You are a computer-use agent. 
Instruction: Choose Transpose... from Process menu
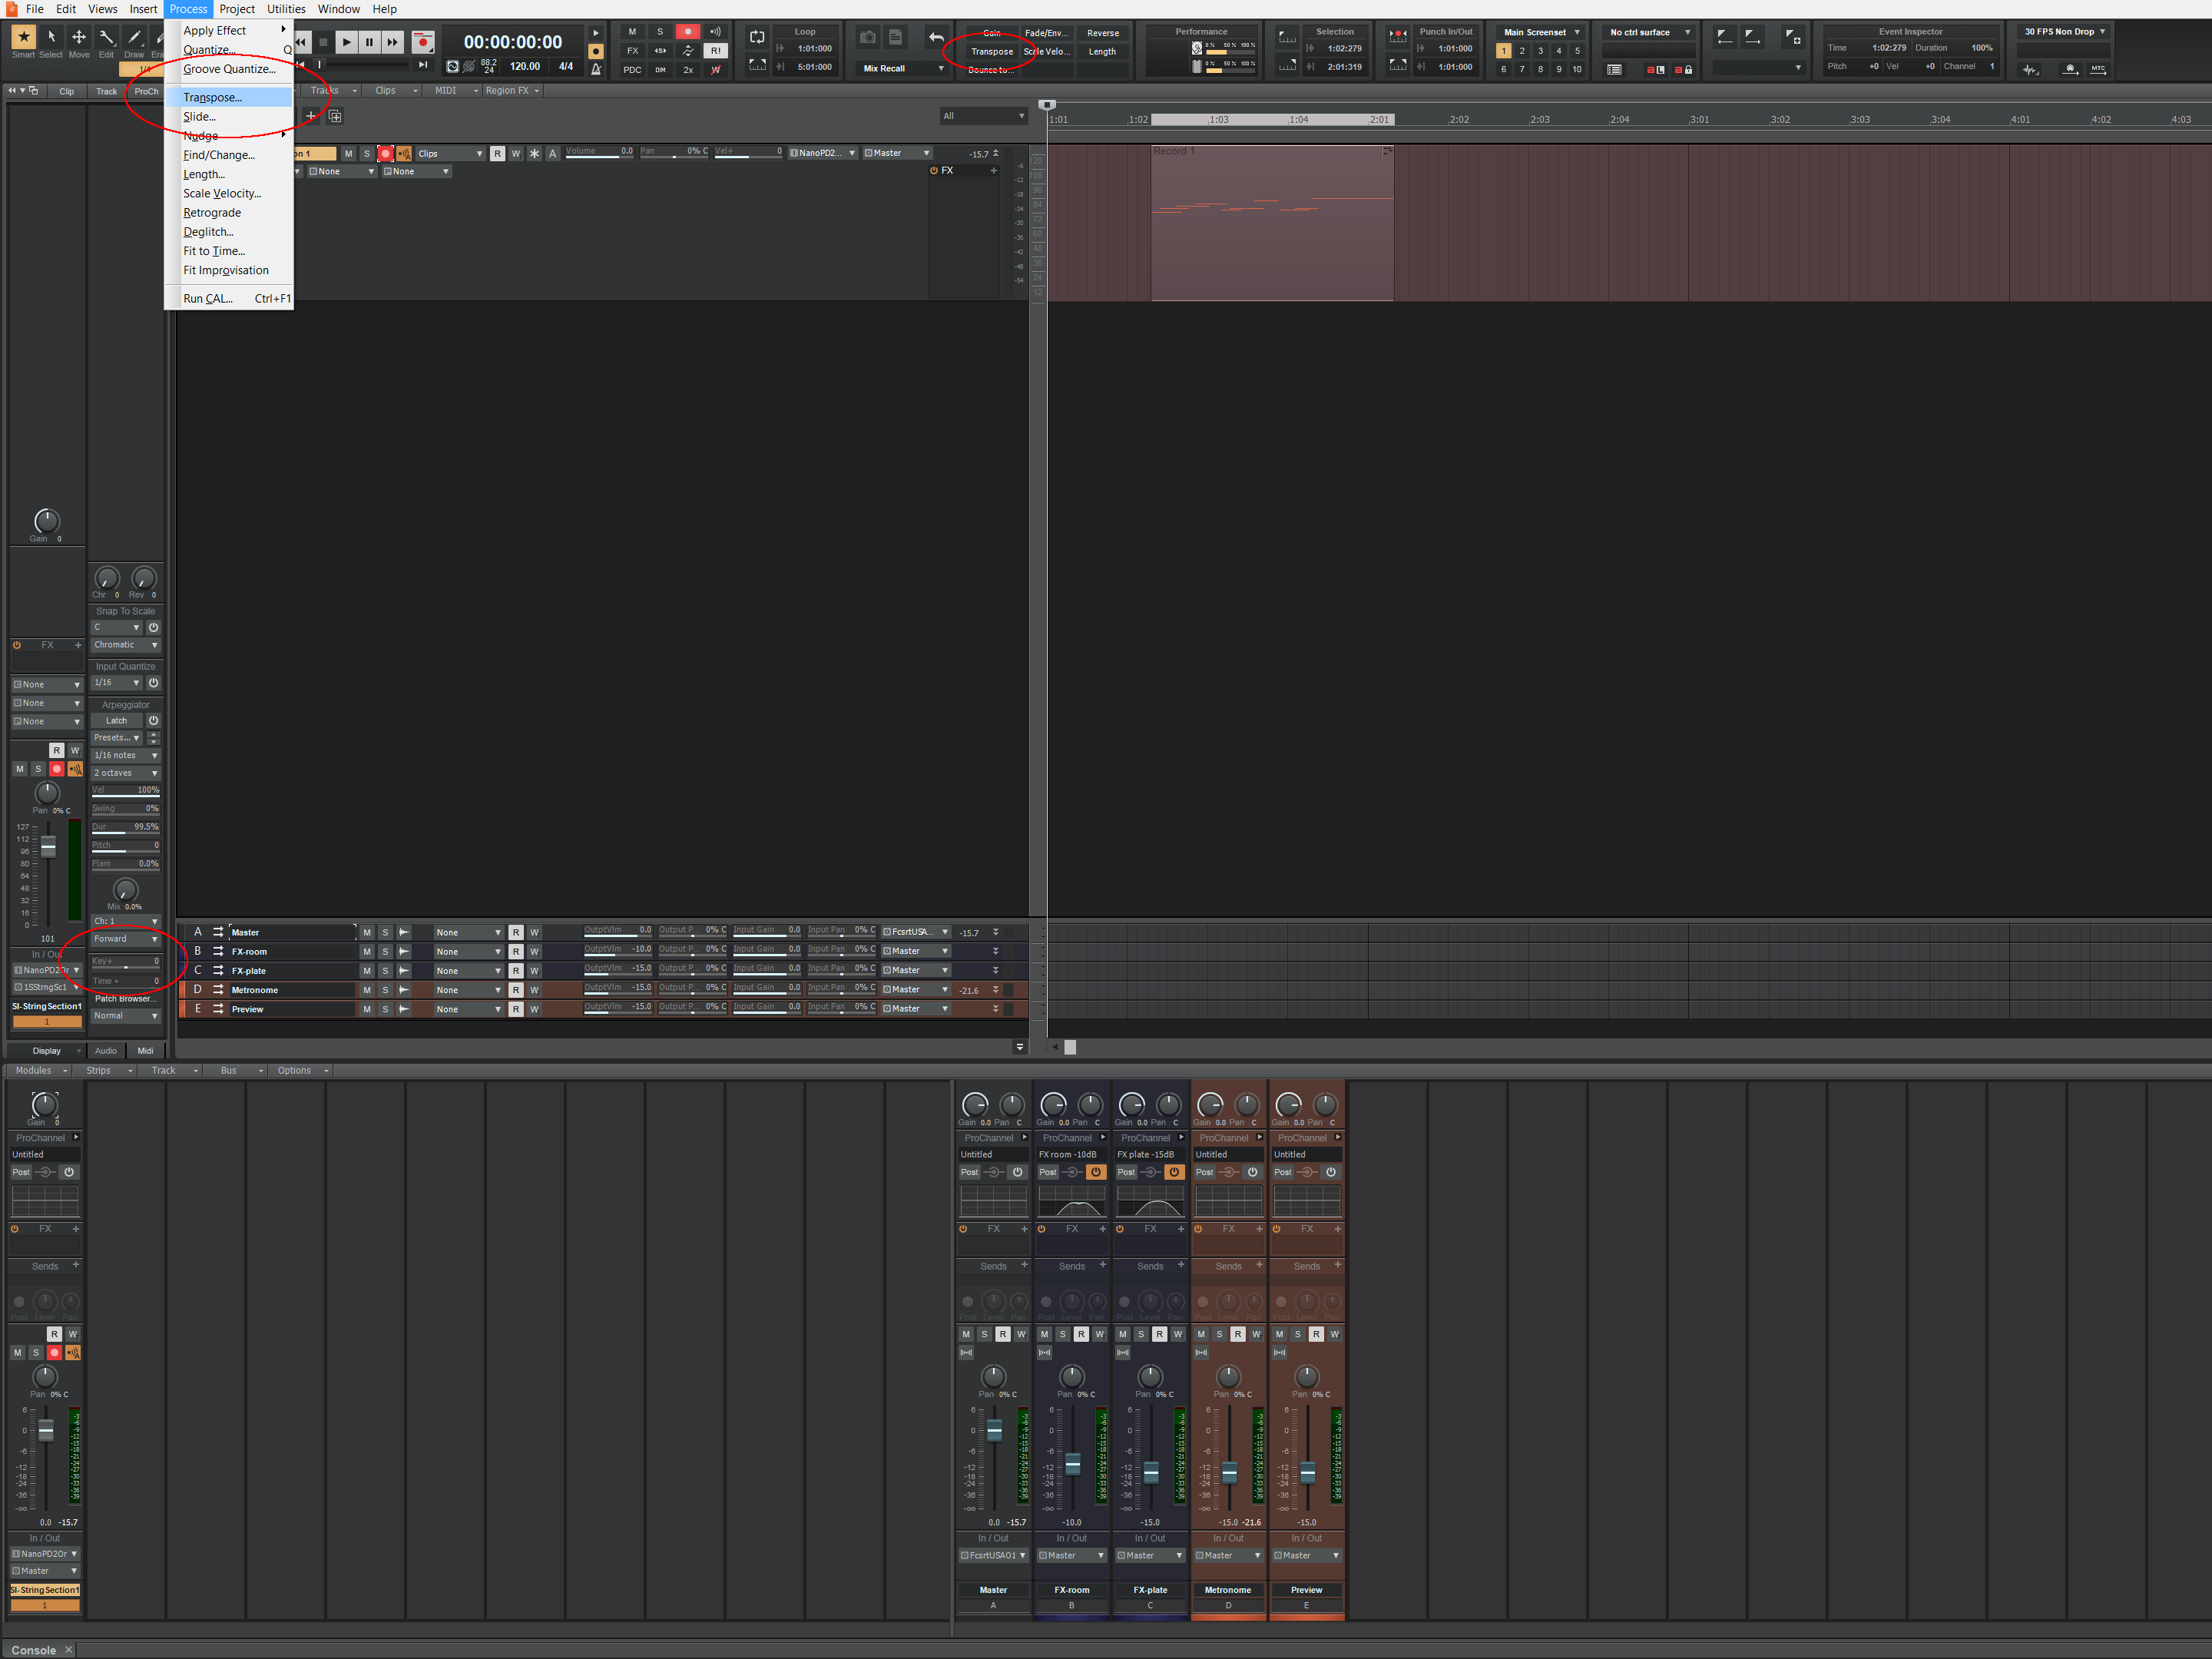[x=212, y=97]
